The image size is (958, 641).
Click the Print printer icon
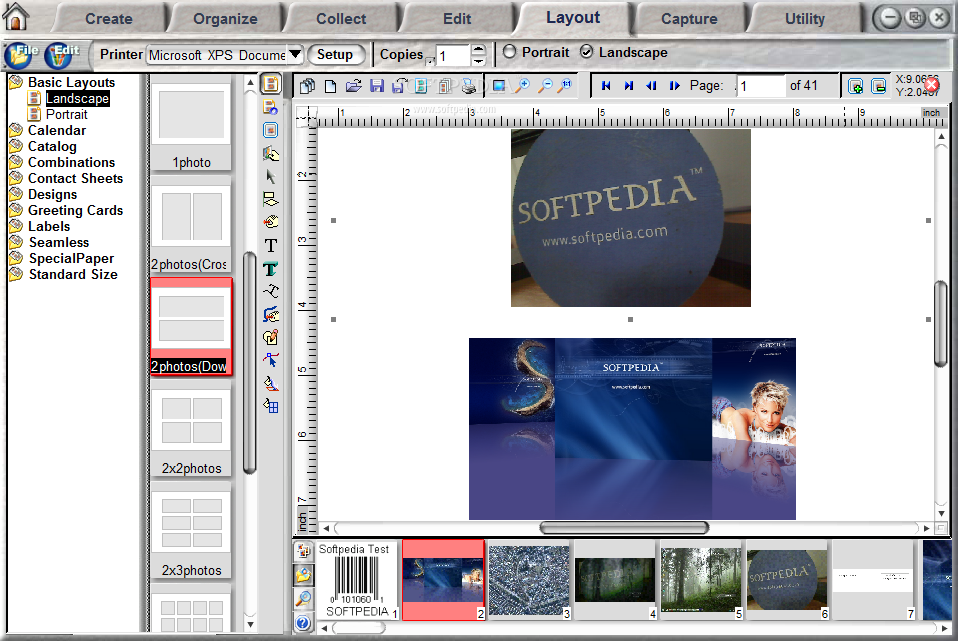click(469, 86)
